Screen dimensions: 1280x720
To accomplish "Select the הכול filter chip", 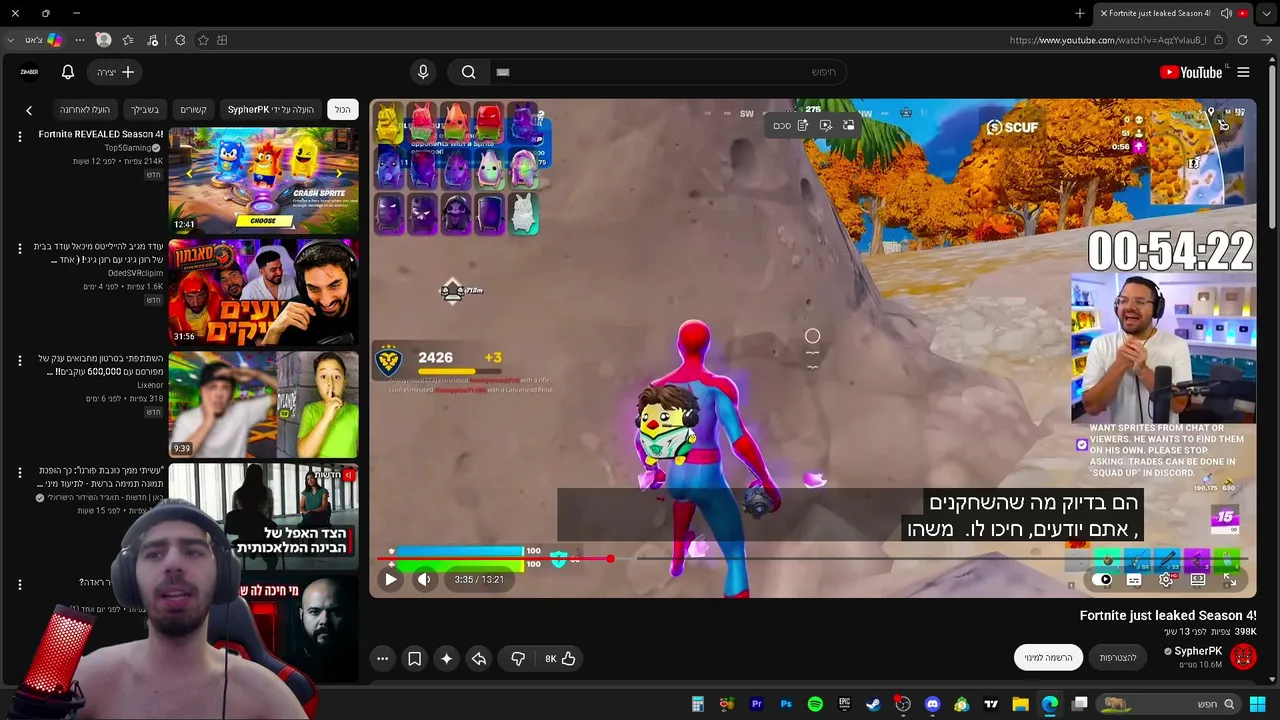I will tap(343, 109).
